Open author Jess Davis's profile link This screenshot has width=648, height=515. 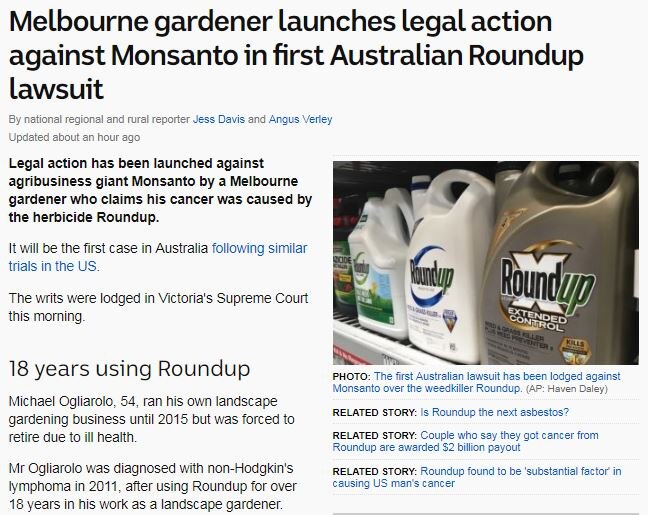point(219,119)
